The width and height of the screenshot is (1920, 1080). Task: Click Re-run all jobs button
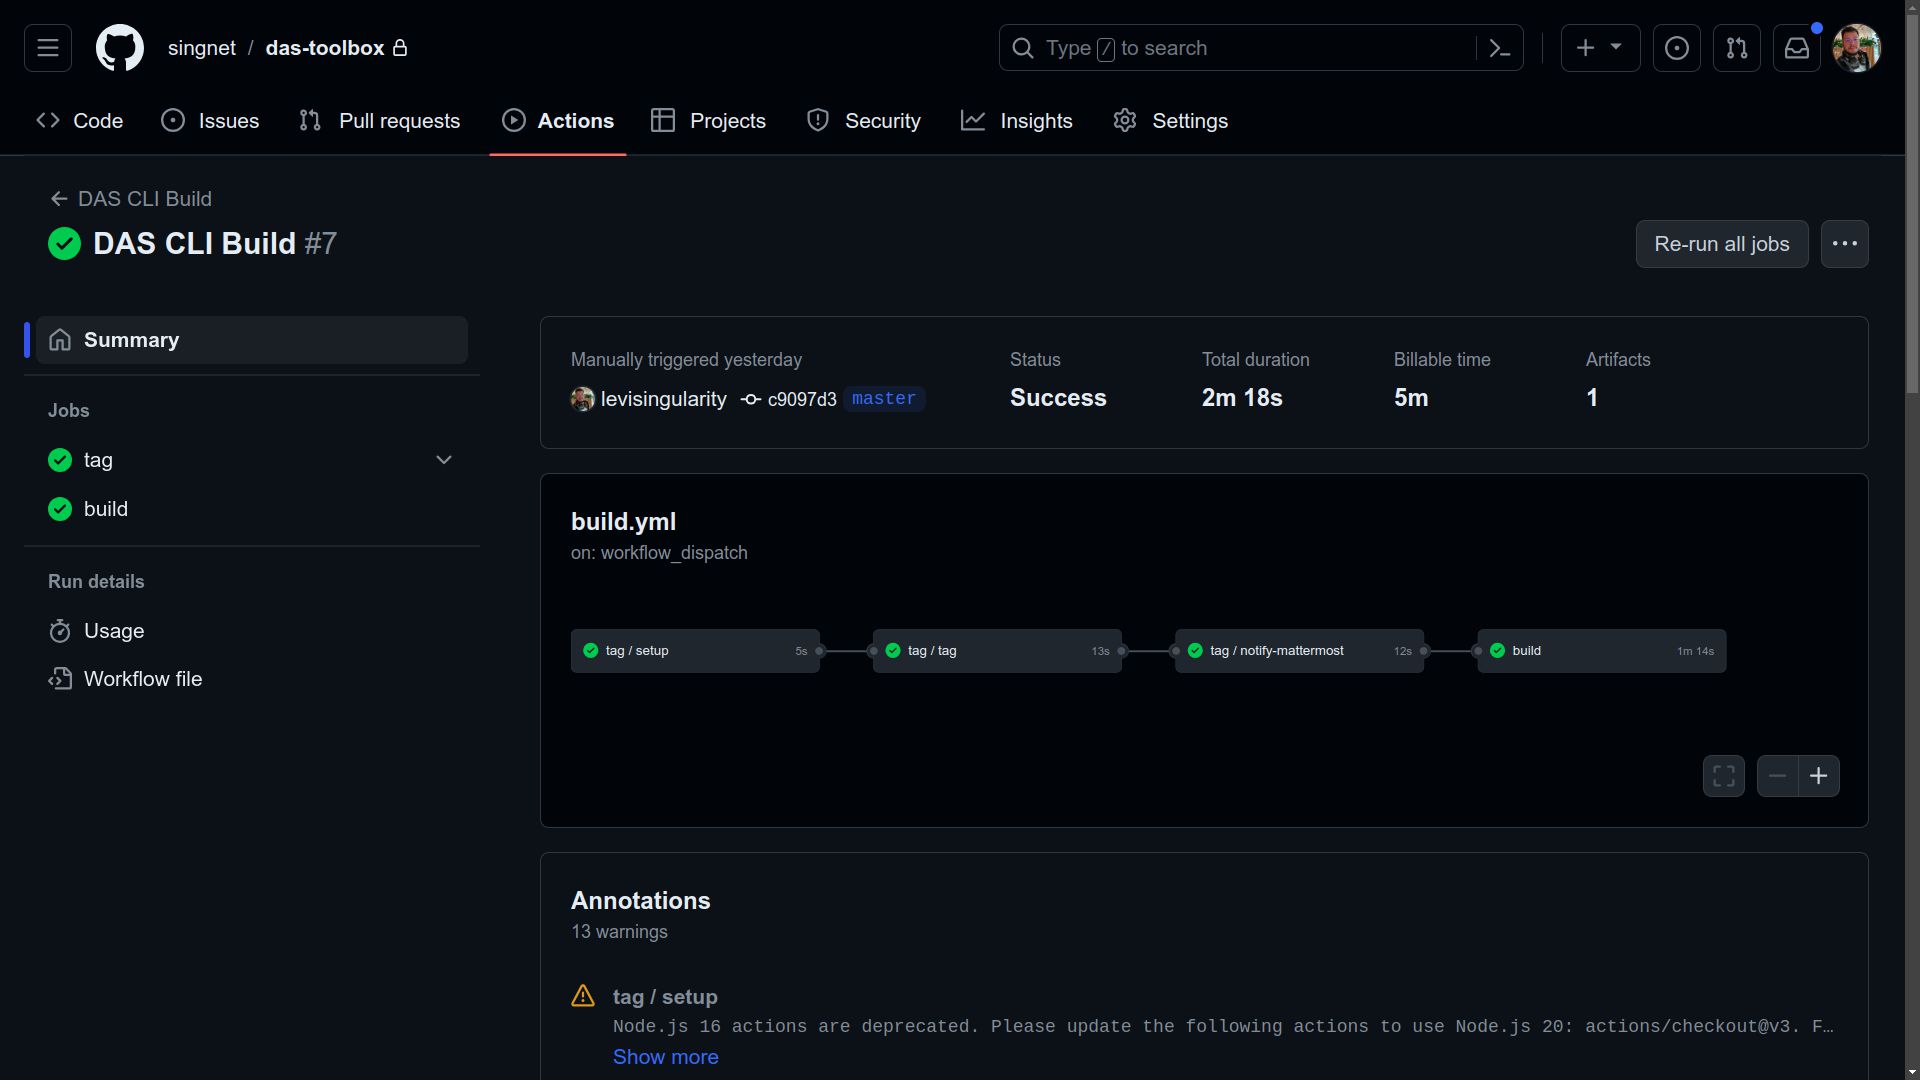tap(1722, 243)
